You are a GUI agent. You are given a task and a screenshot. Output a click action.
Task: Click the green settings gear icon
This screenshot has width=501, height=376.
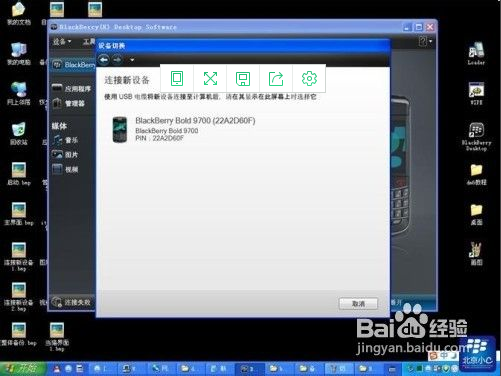[x=309, y=79]
